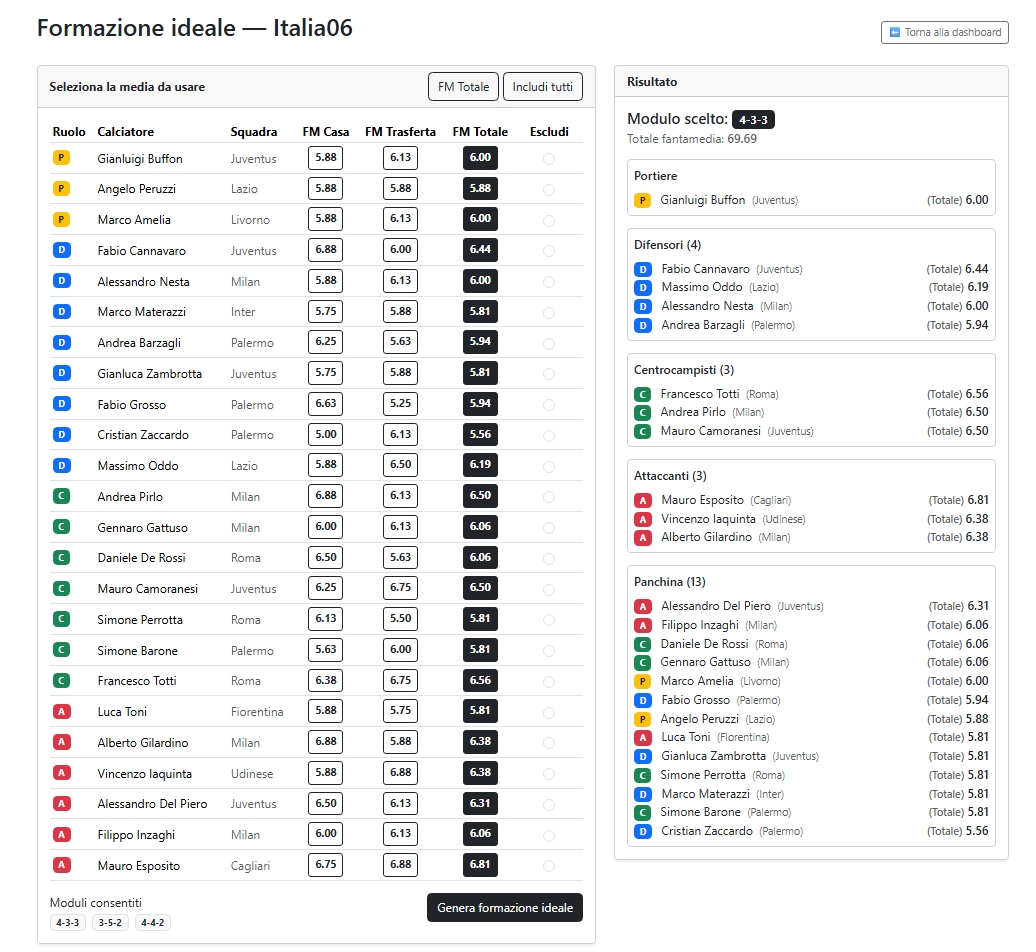Viewport: 1036px width, 952px height.
Task: Click the 4-4-2 allowed formation tag
Action: (x=153, y=922)
